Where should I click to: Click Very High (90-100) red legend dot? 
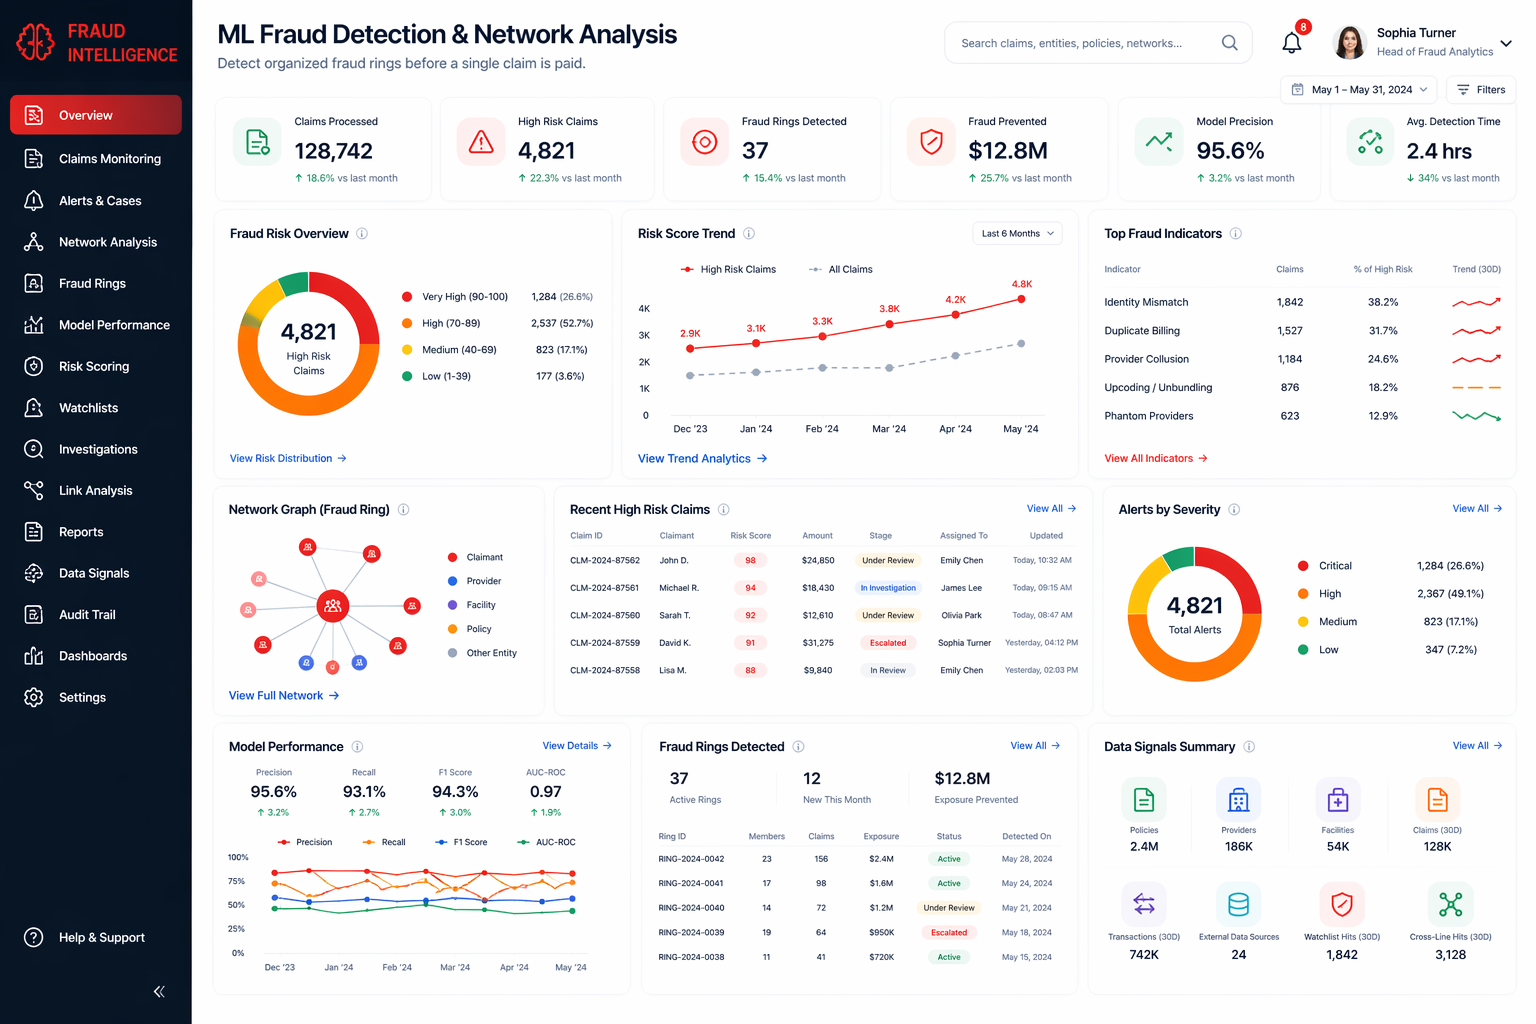tap(407, 297)
